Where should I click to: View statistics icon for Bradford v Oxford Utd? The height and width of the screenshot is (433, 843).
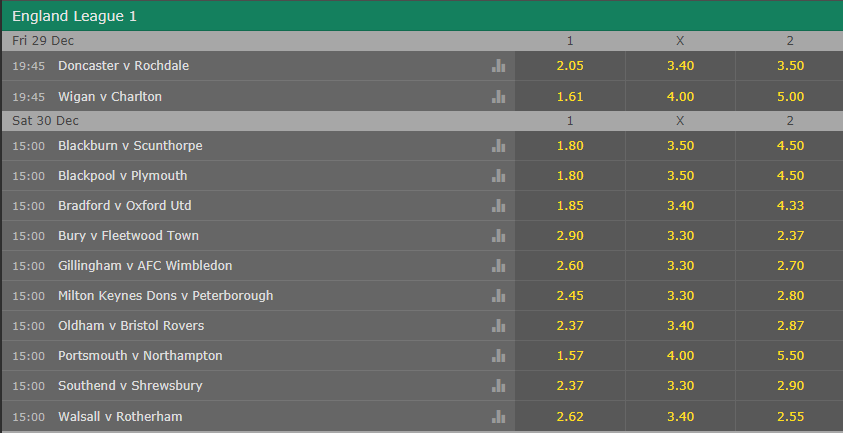coord(498,205)
